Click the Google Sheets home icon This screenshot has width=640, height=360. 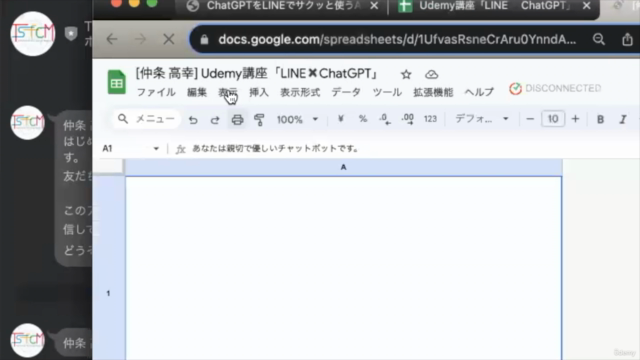tap(116, 82)
